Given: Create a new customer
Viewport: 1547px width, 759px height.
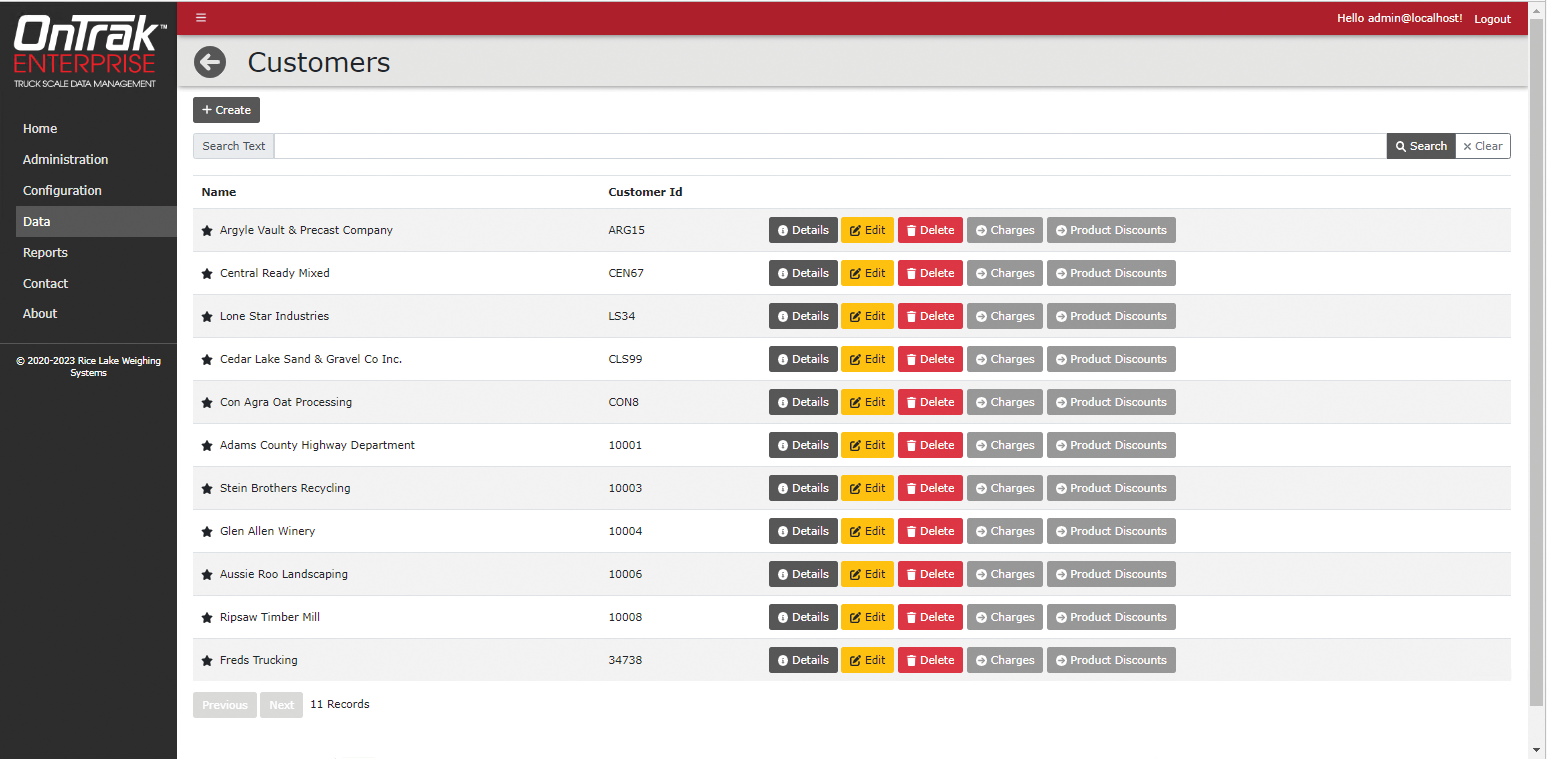Looking at the screenshot, I should pos(226,110).
